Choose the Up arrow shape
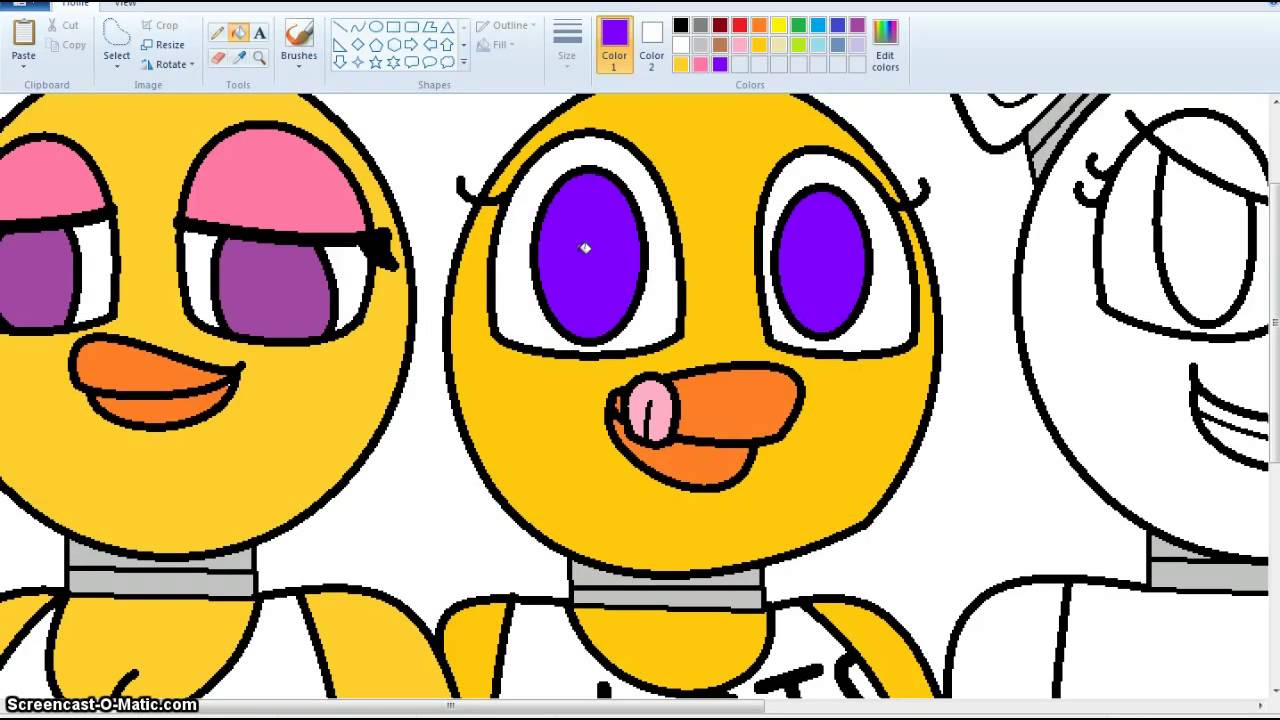The height and width of the screenshot is (720, 1280). tap(447, 44)
